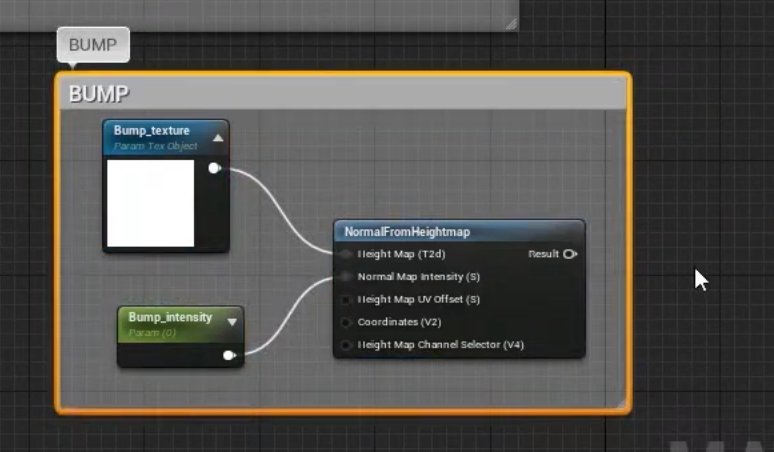774x452 pixels.
Task: Select the BUMP comment box title bar
Action: click(343, 93)
